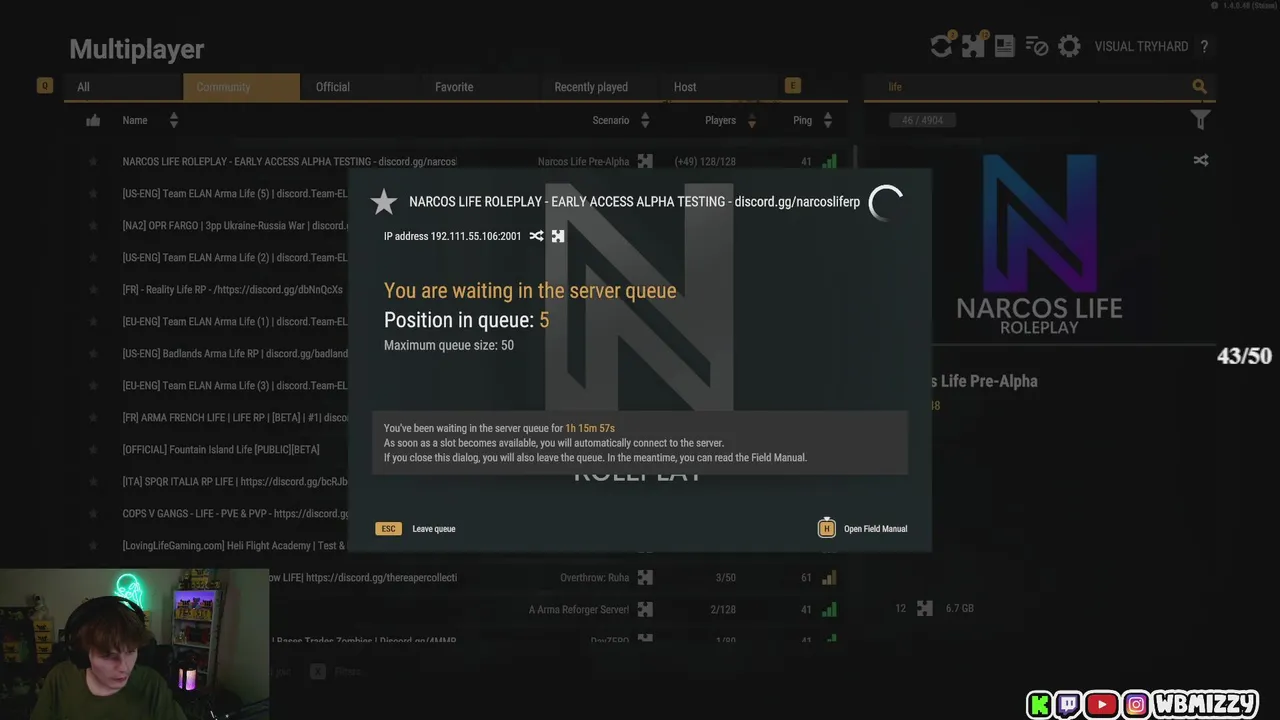Switch to the Host tab
The height and width of the screenshot is (720, 1280).
tap(718, 87)
